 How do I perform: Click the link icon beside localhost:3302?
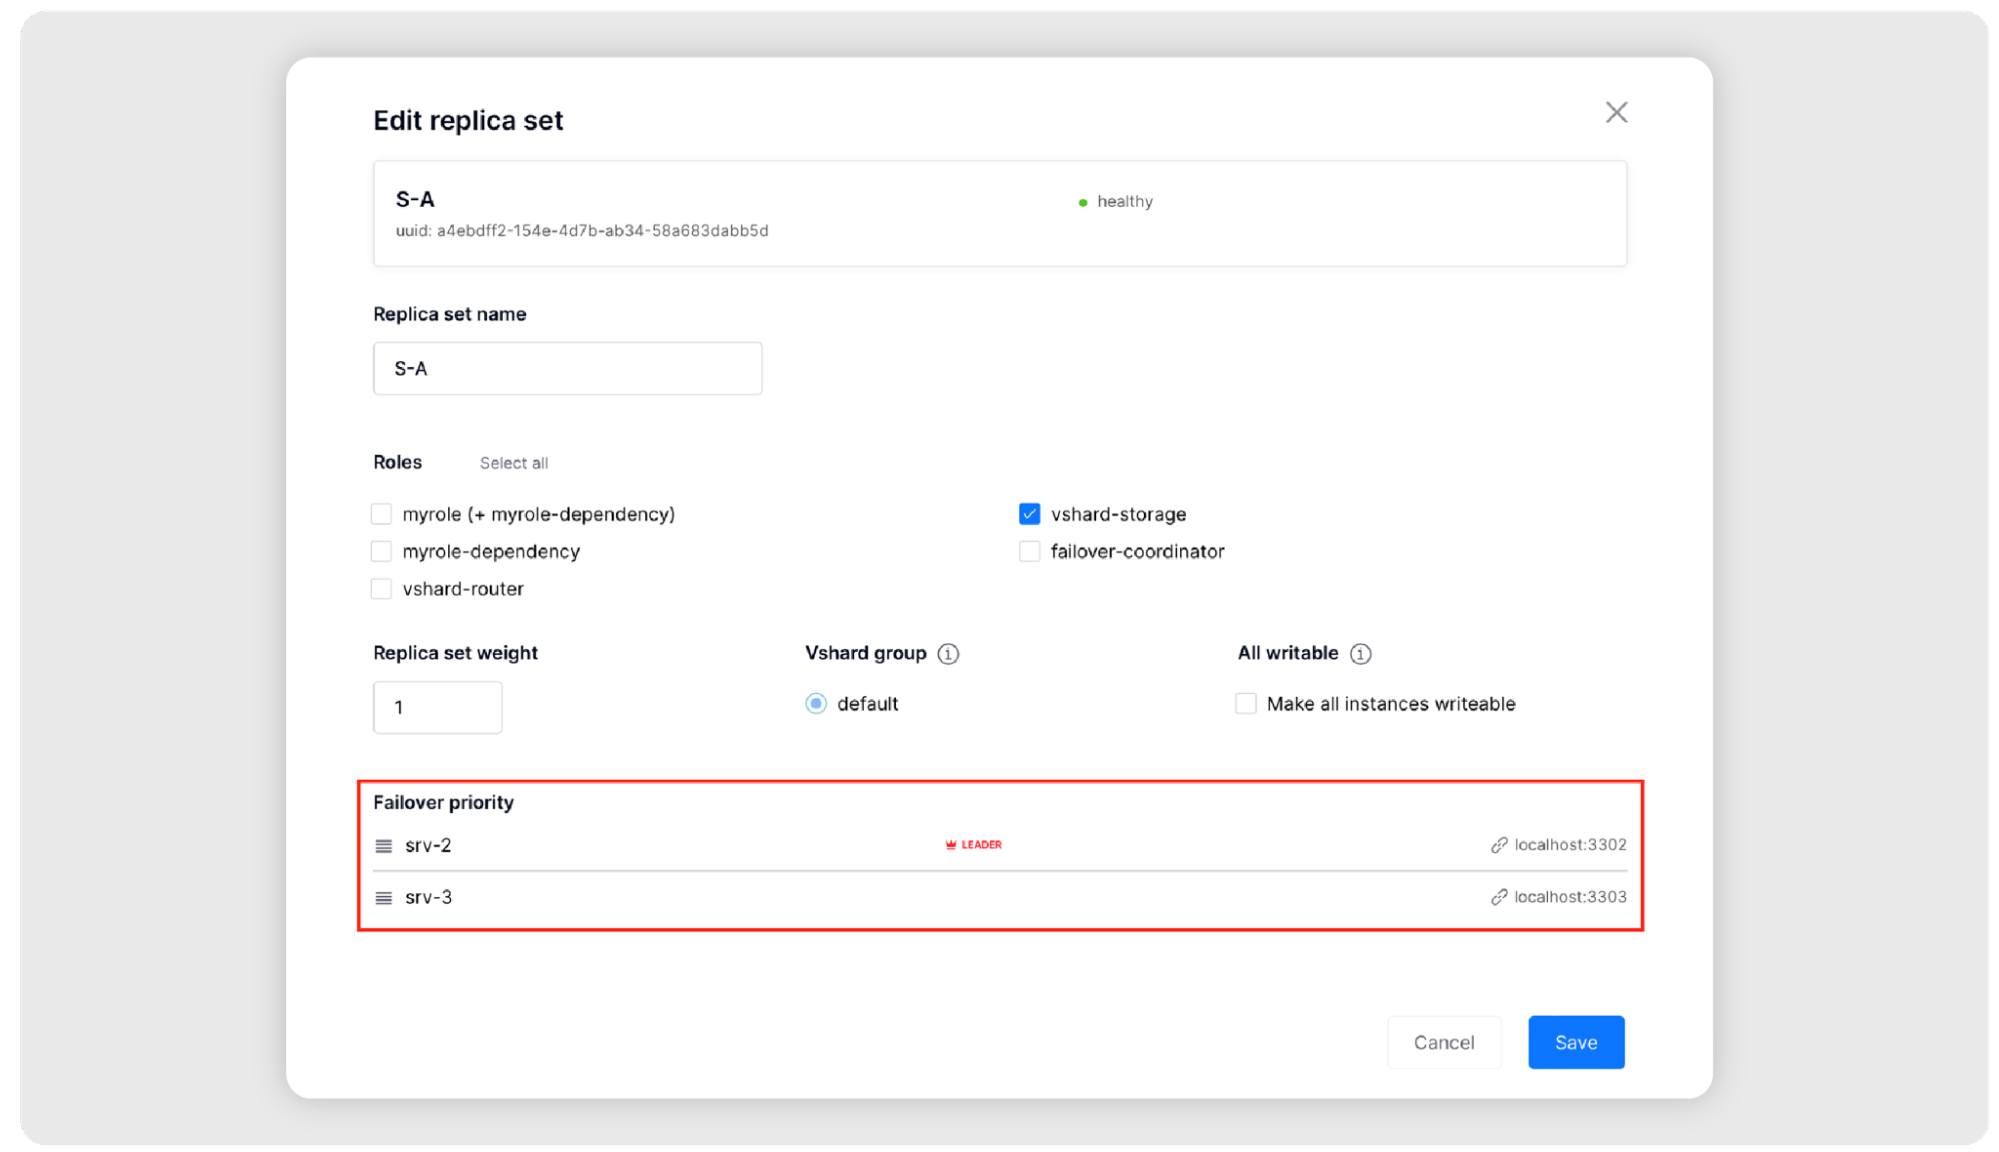1499,845
